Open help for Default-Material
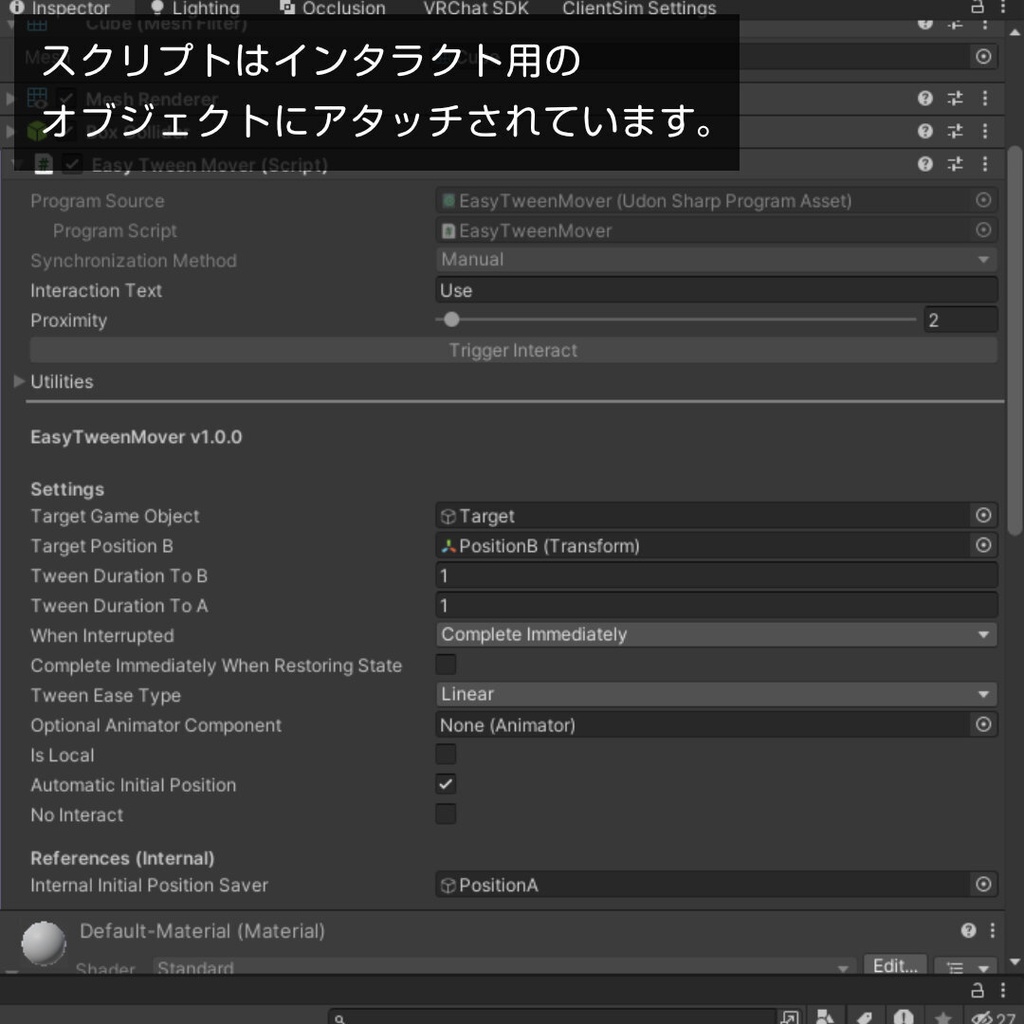1024x1024 pixels. click(x=968, y=931)
